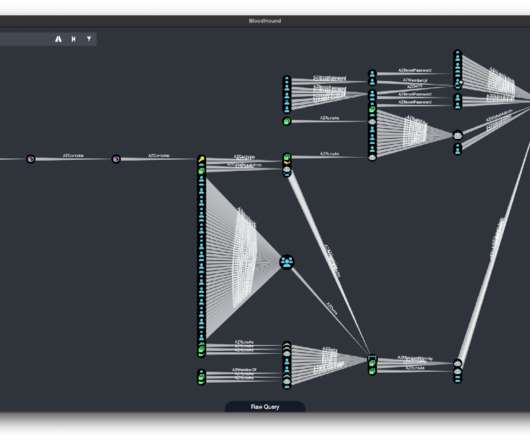Select the yellow key node icon

(x=201, y=159)
